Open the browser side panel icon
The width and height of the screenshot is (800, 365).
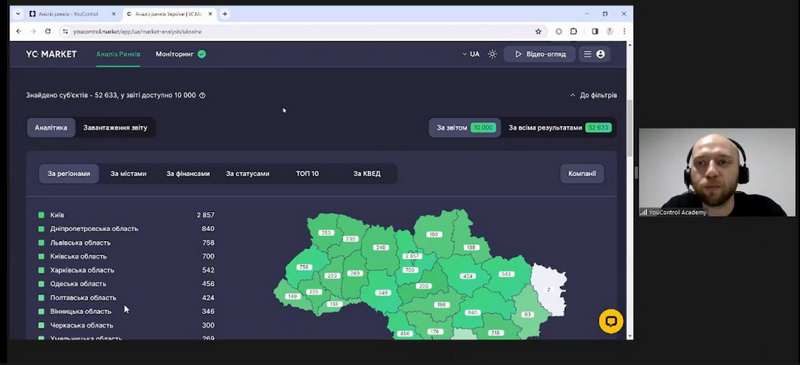click(595, 31)
